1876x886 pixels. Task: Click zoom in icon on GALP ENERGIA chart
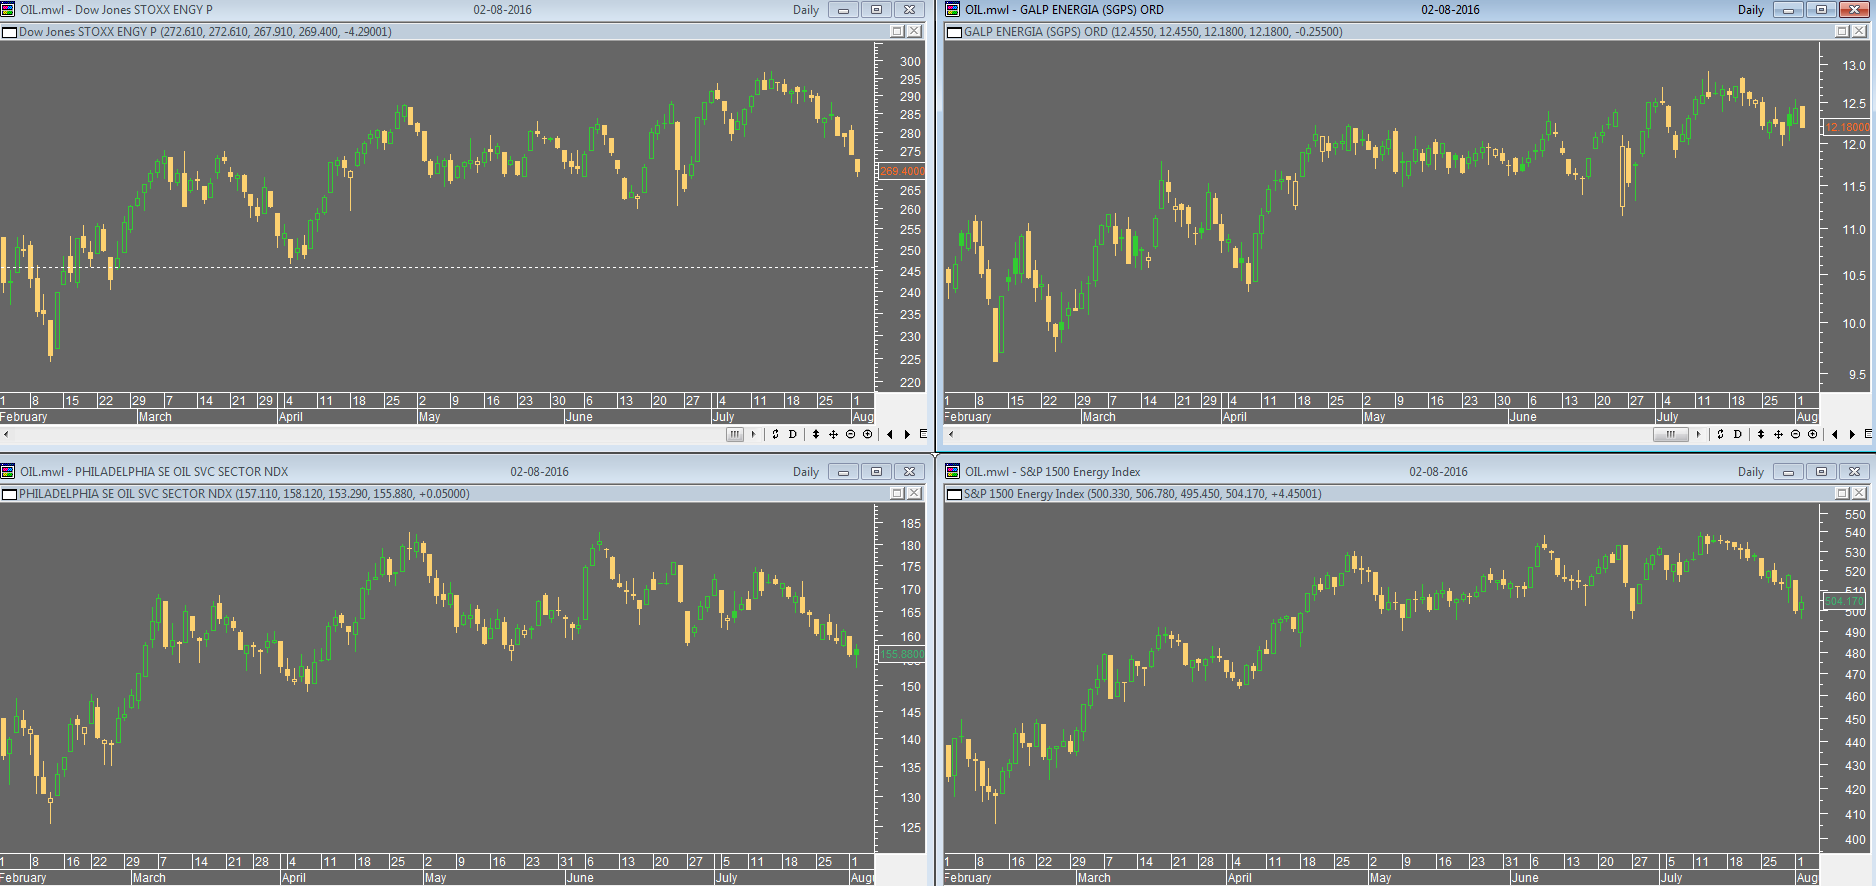point(1812,434)
